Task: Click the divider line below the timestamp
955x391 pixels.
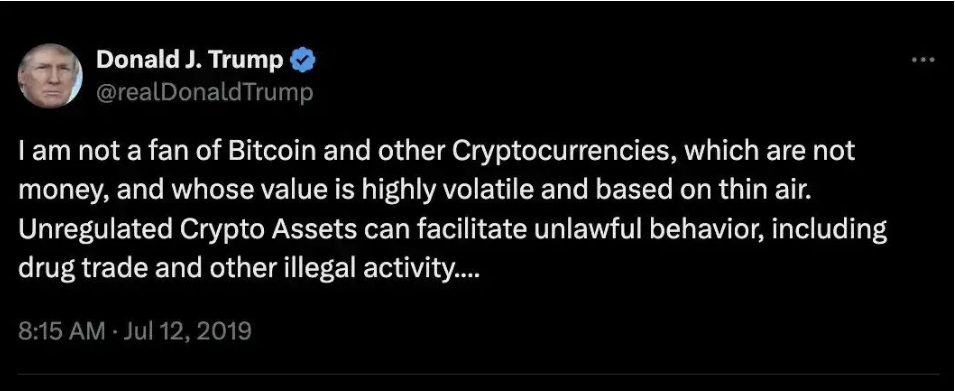Action: coord(478,373)
